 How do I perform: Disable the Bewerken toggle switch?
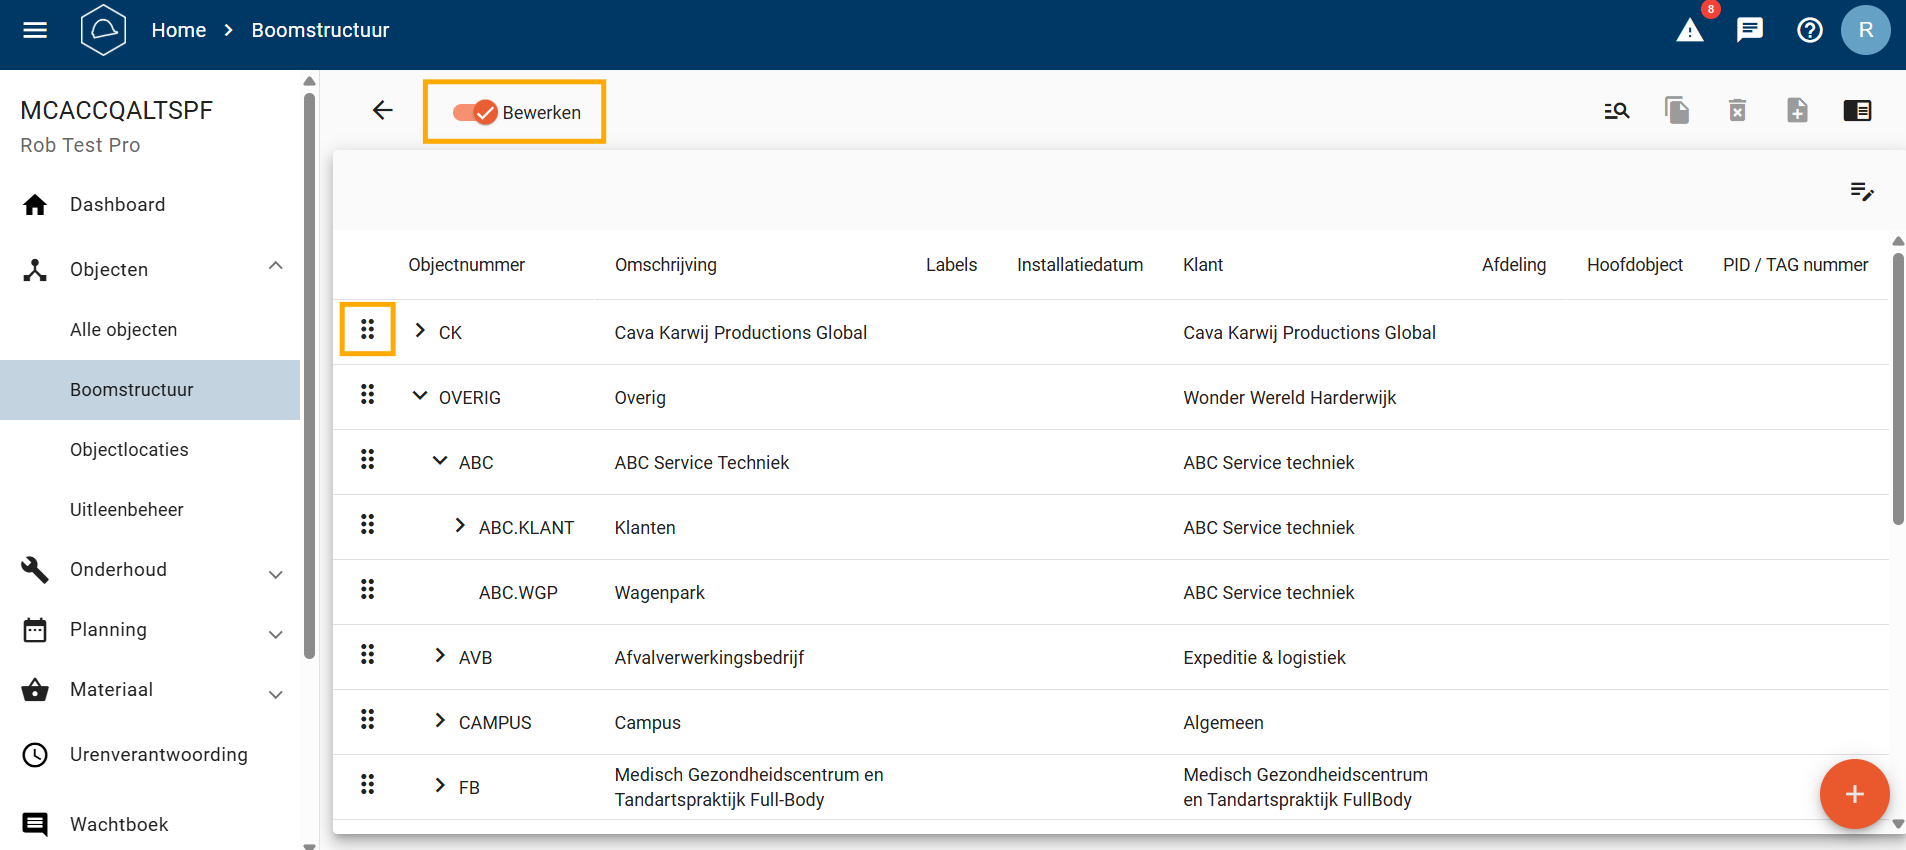(x=475, y=112)
